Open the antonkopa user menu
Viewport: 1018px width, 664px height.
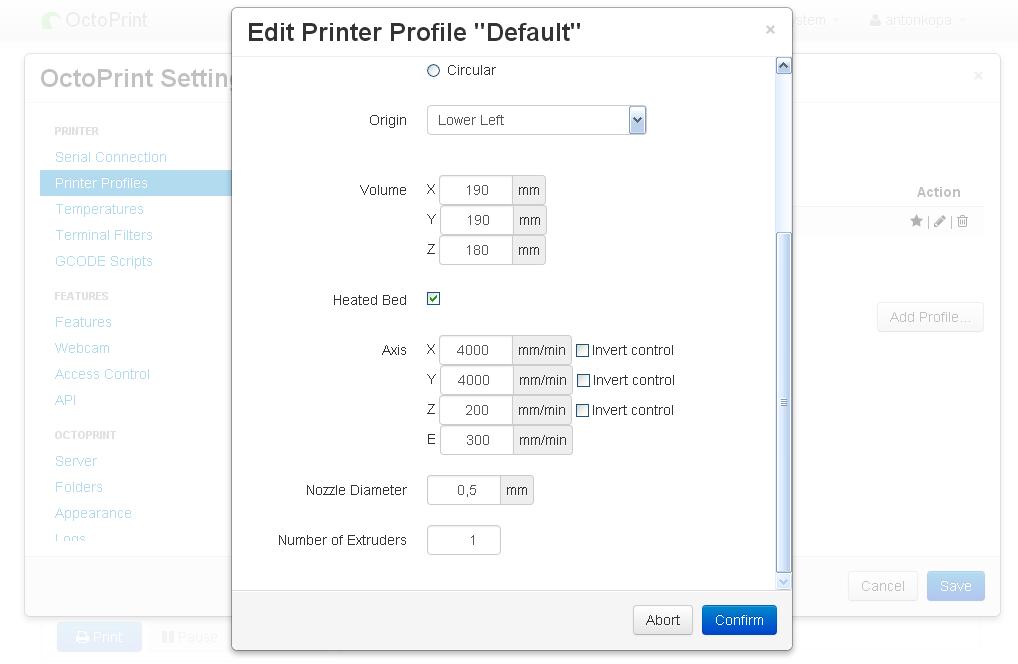click(917, 20)
